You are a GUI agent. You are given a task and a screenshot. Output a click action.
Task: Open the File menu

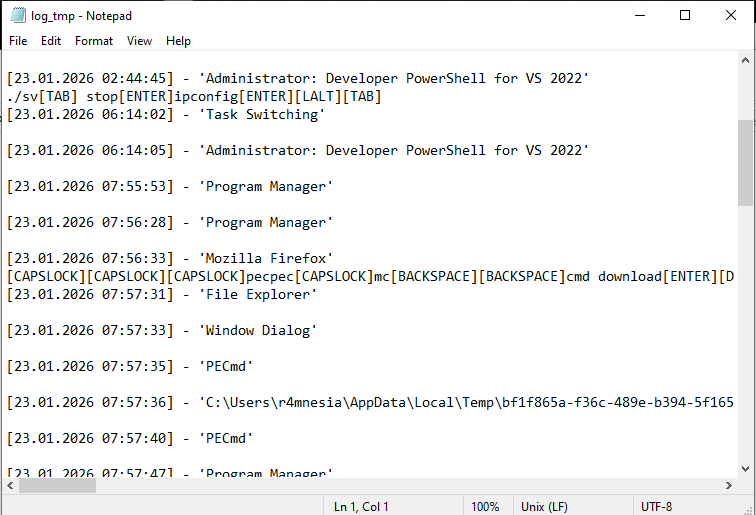click(18, 41)
